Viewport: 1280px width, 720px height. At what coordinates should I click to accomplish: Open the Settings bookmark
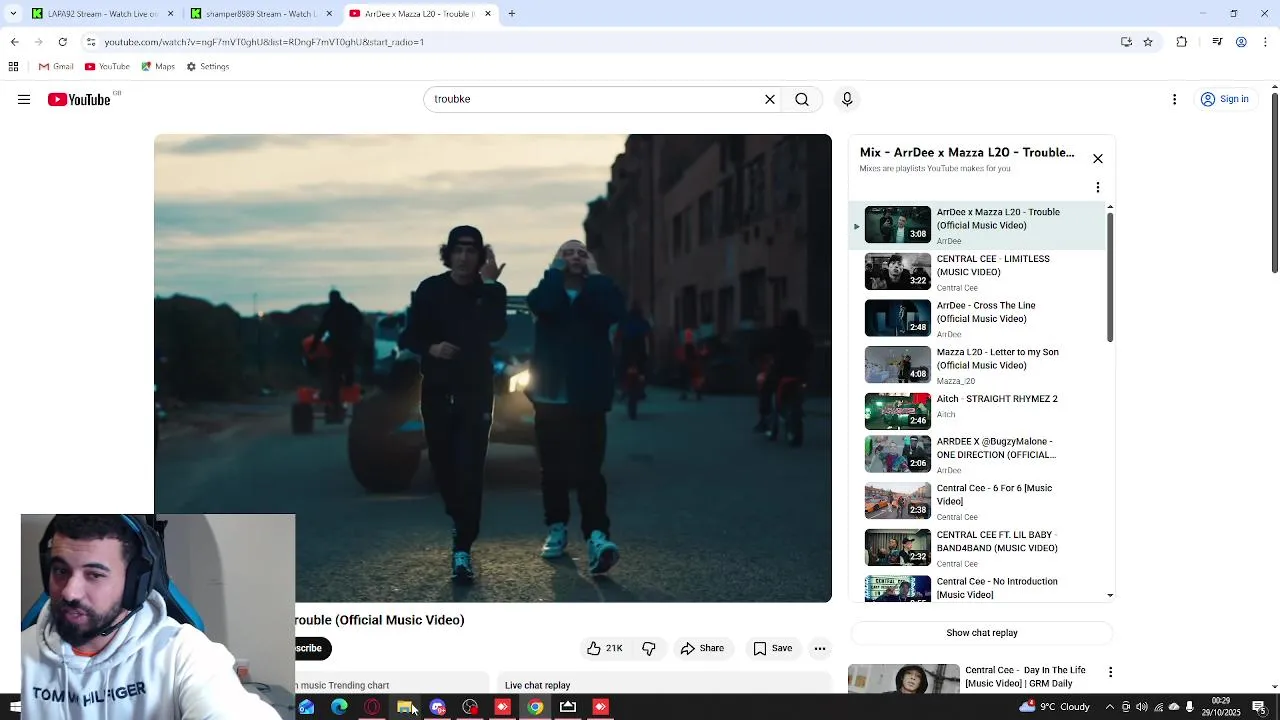208,67
